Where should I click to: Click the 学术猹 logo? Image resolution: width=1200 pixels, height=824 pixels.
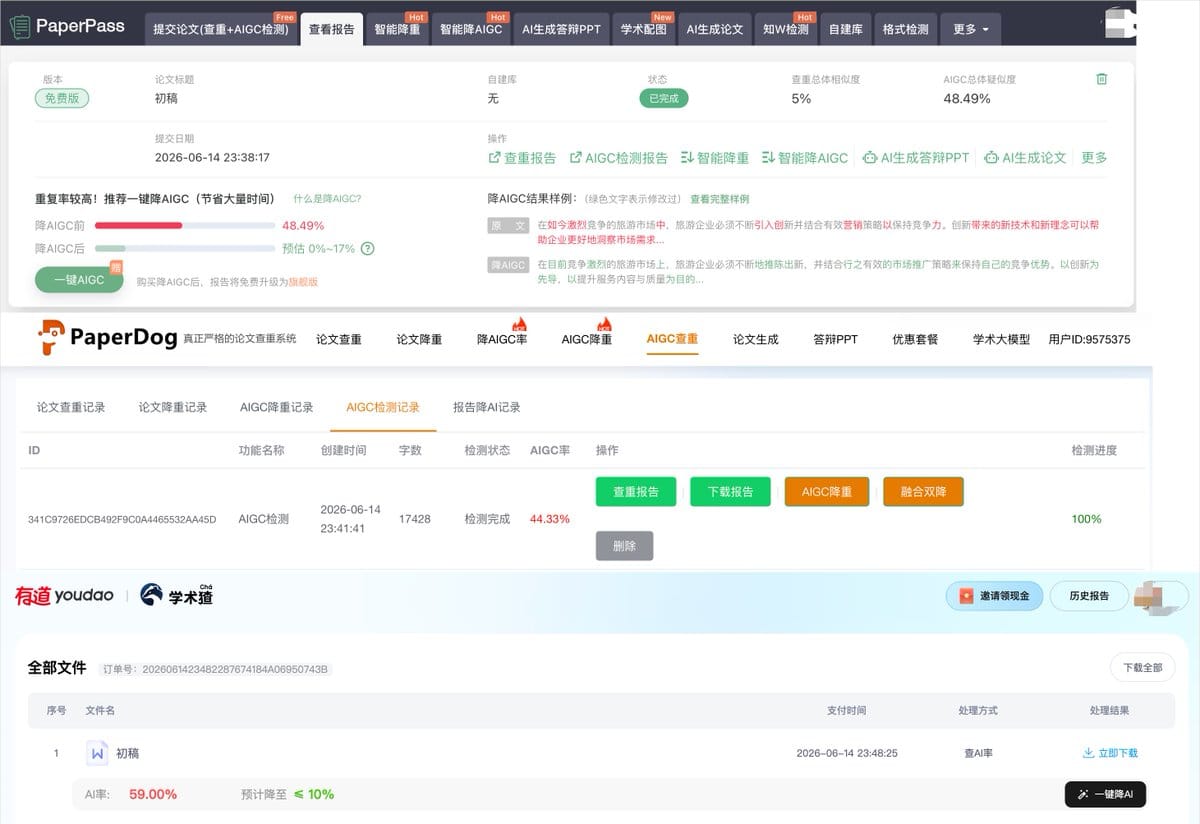point(176,595)
